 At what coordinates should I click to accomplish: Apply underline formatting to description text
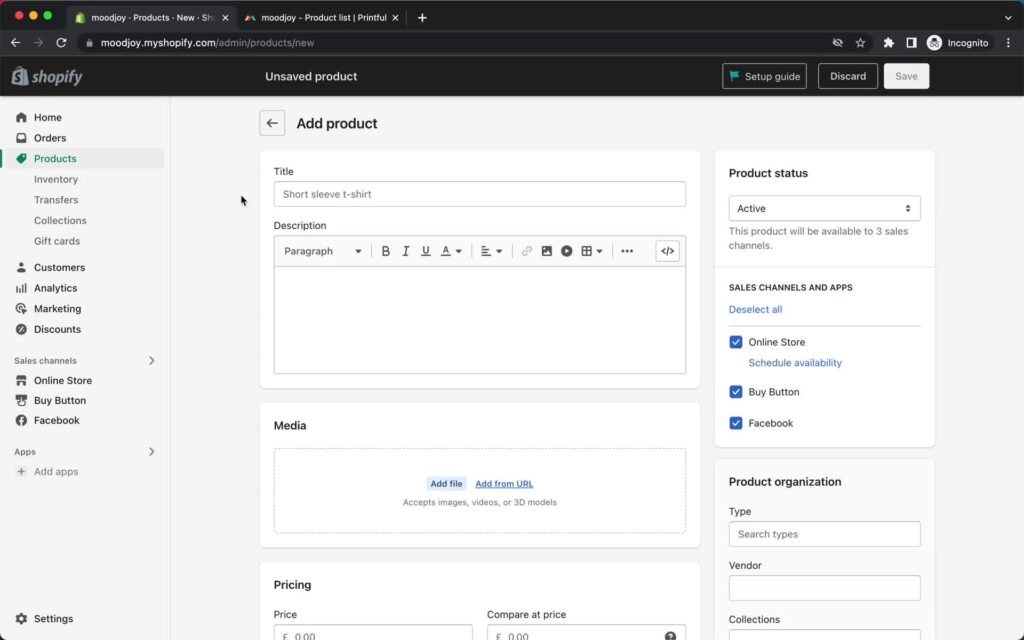pyautogui.click(x=425, y=251)
